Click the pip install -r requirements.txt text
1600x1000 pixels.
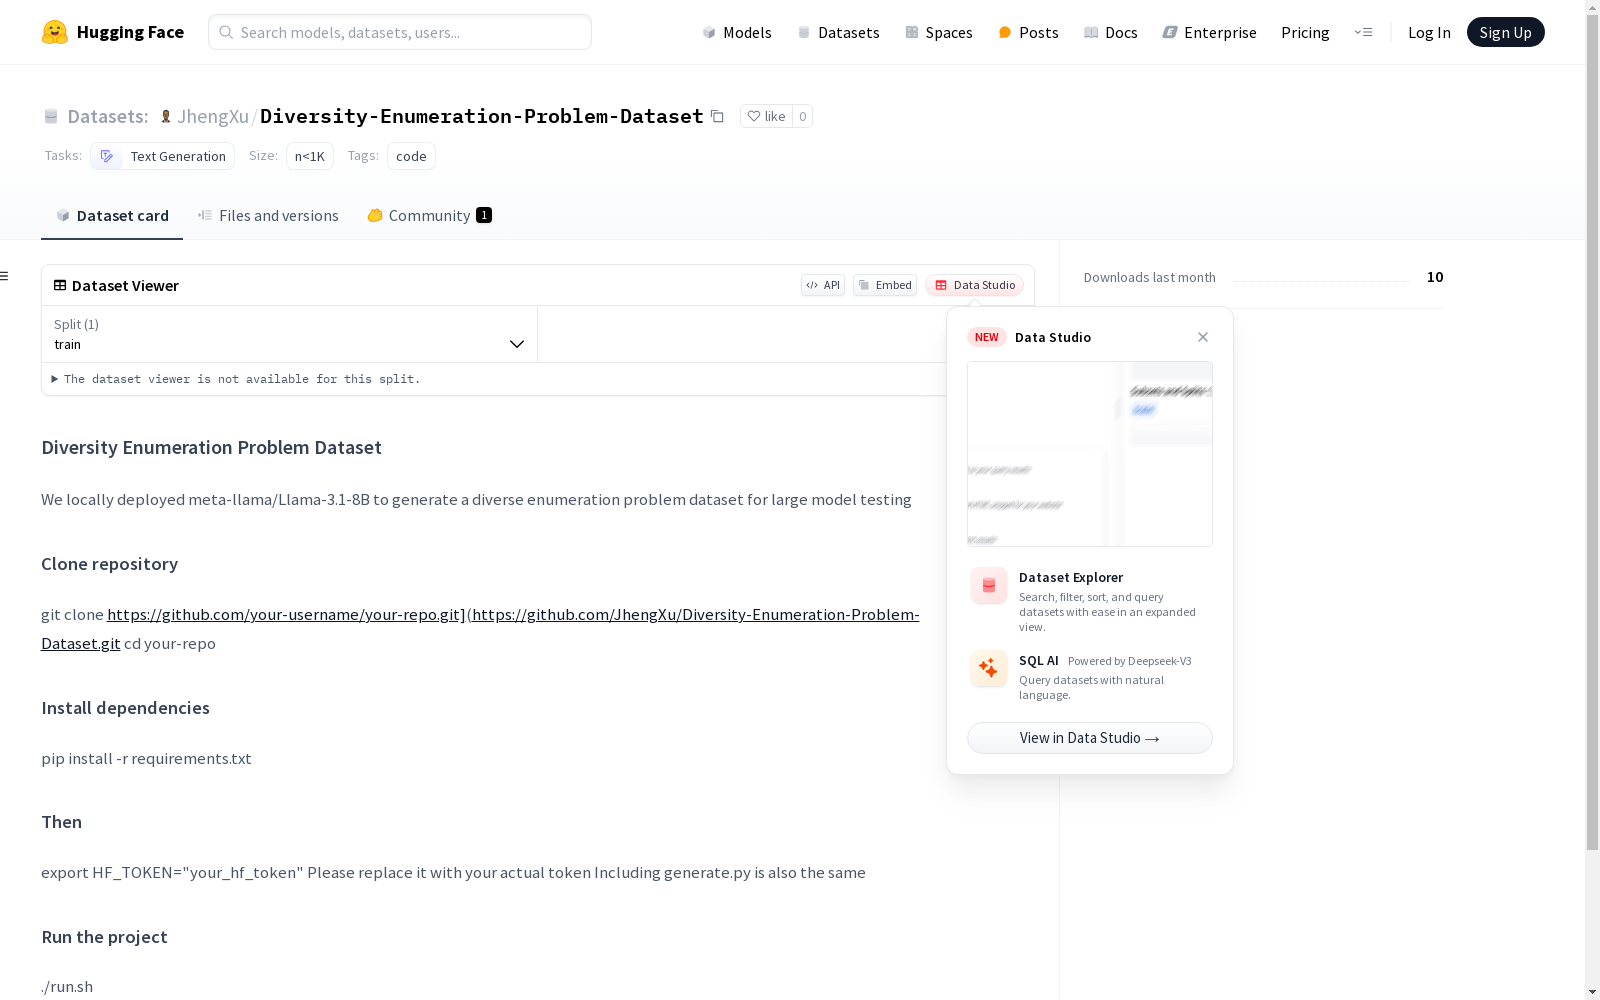pyautogui.click(x=146, y=758)
